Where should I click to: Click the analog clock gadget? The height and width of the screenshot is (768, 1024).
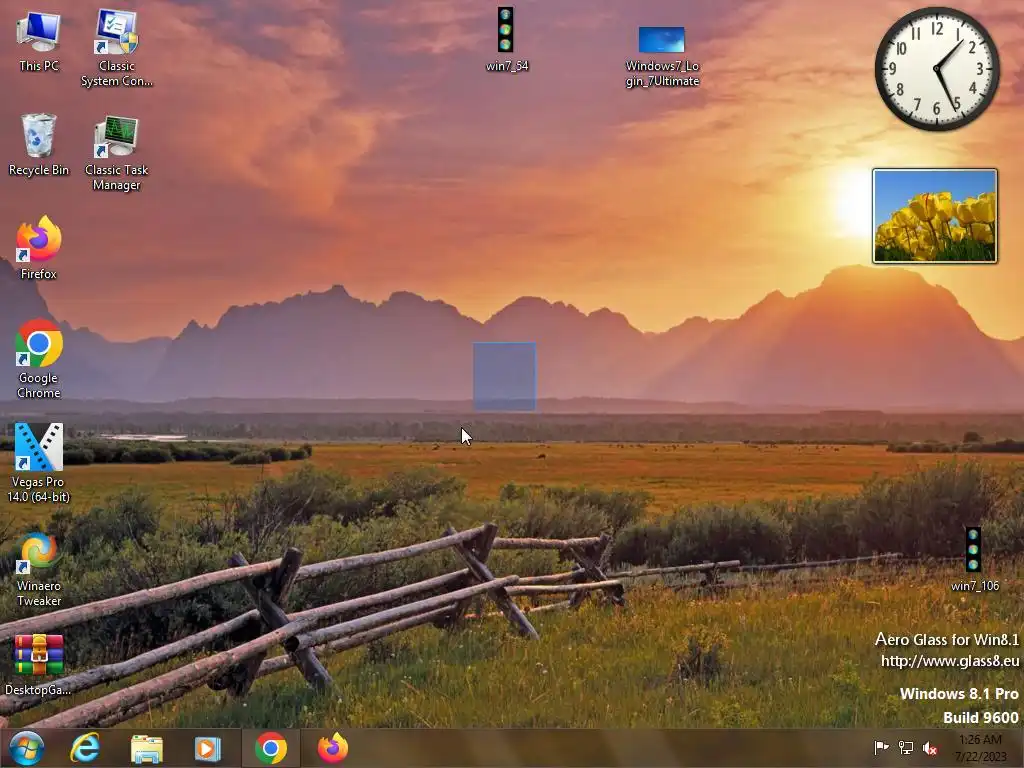(x=936, y=69)
